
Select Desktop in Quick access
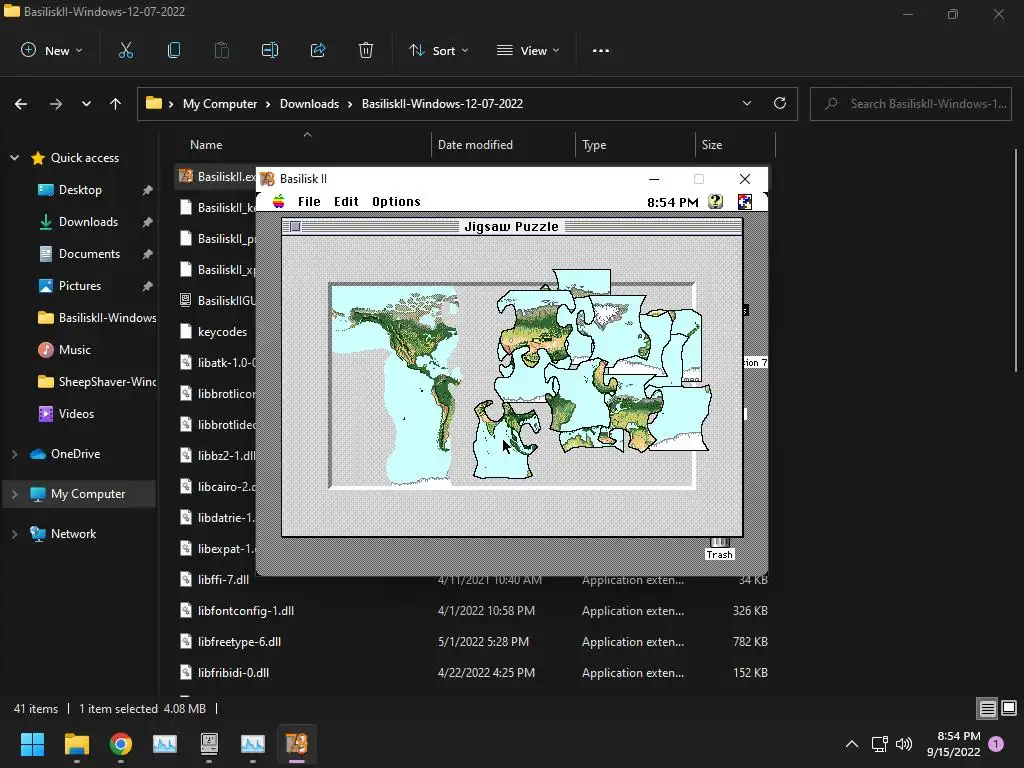pyautogui.click(x=80, y=189)
